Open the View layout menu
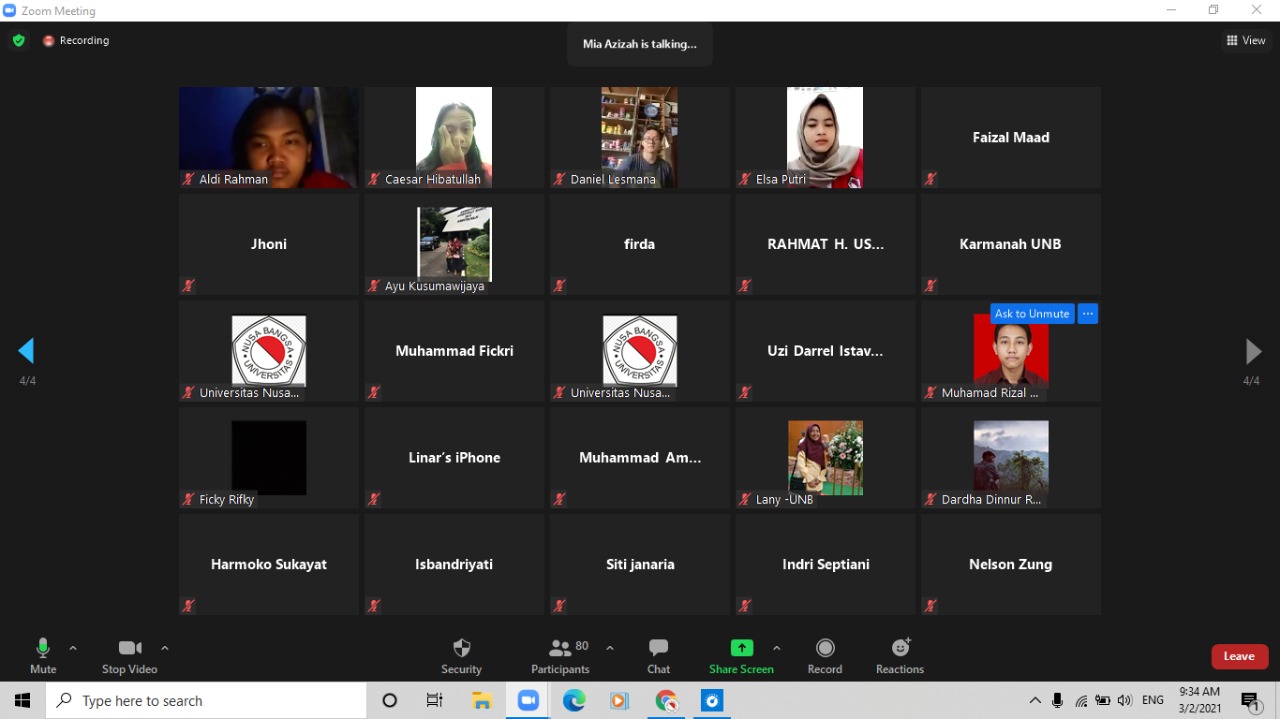Image resolution: width=1280 pixels, height=719 pixels. click(x=1246, y=41)
